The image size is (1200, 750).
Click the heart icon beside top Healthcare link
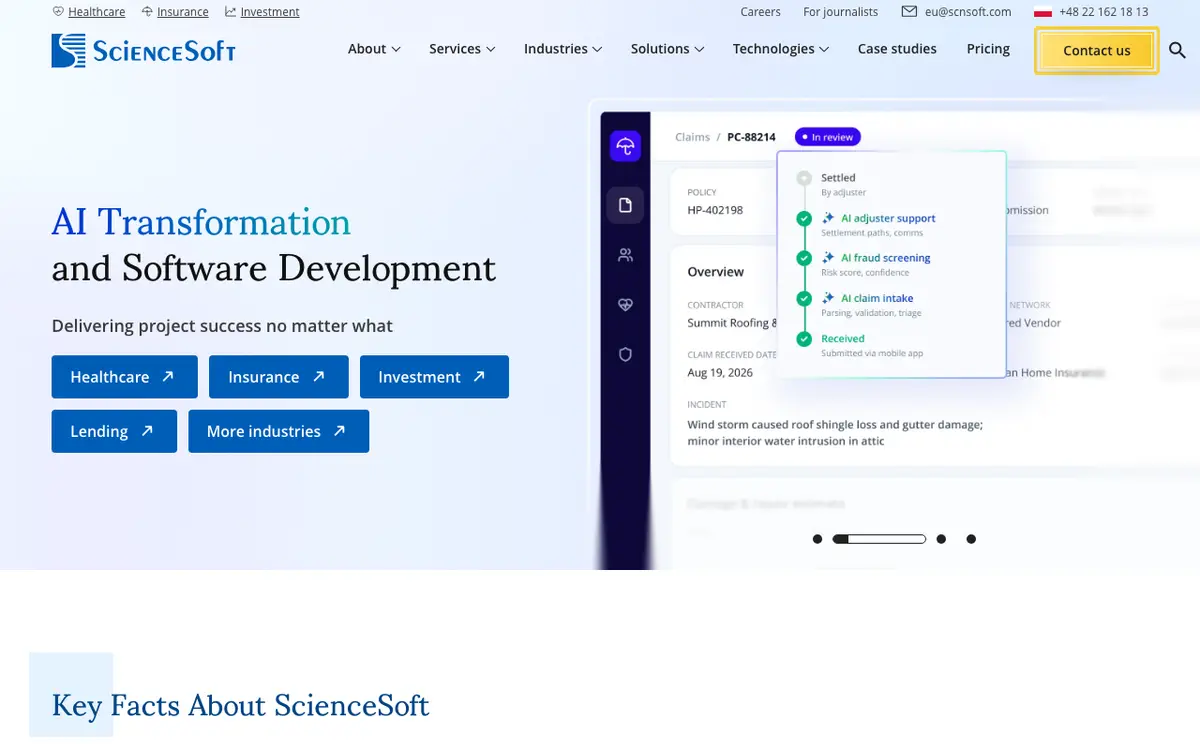click(x=58, y=12)
